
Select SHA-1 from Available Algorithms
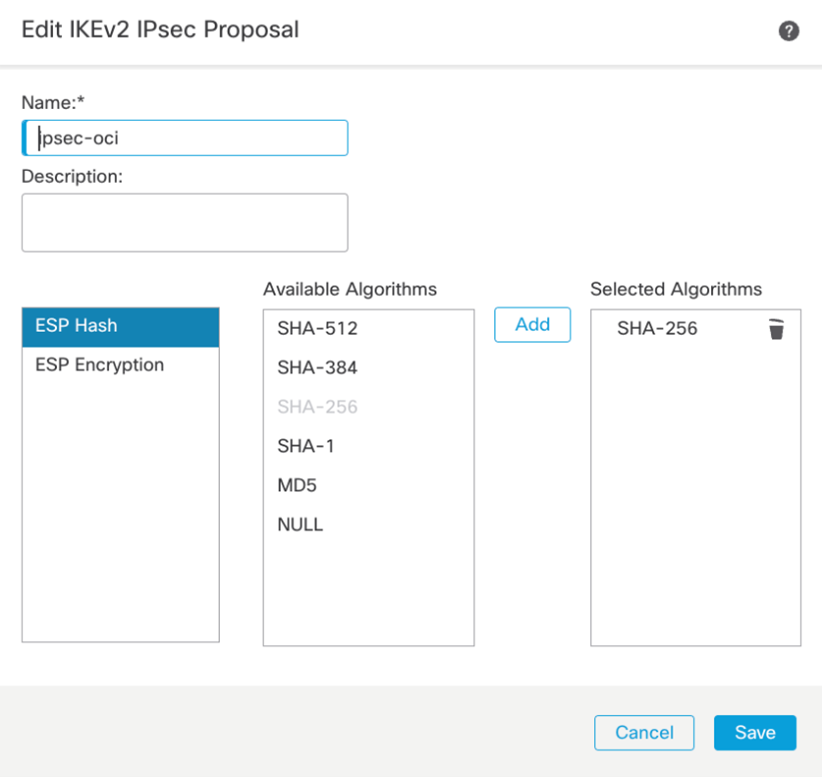click(x=306, y=446)
